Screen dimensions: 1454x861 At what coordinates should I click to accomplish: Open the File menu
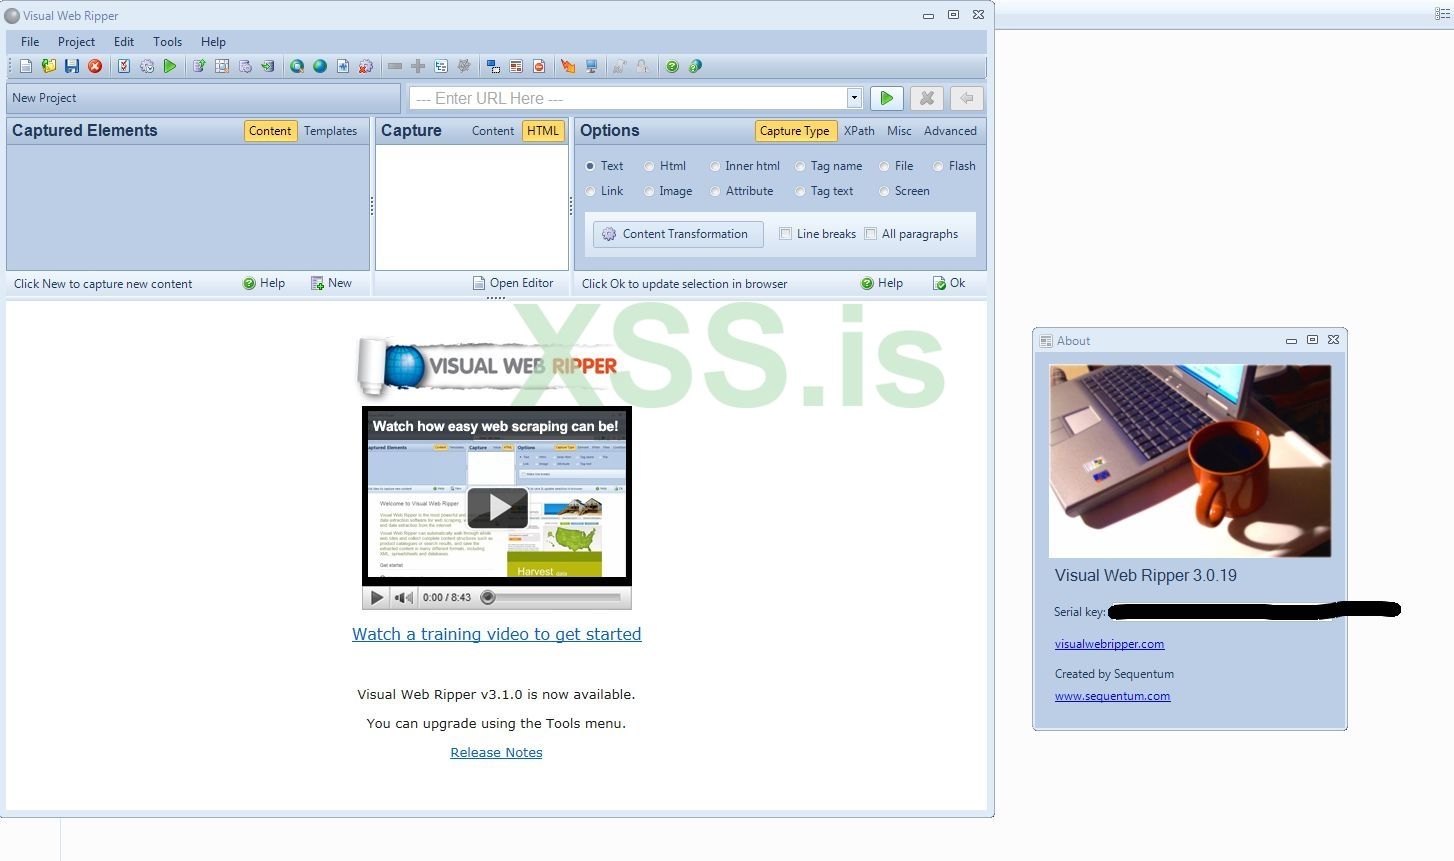pyautogui.click(x=30, y=42)
